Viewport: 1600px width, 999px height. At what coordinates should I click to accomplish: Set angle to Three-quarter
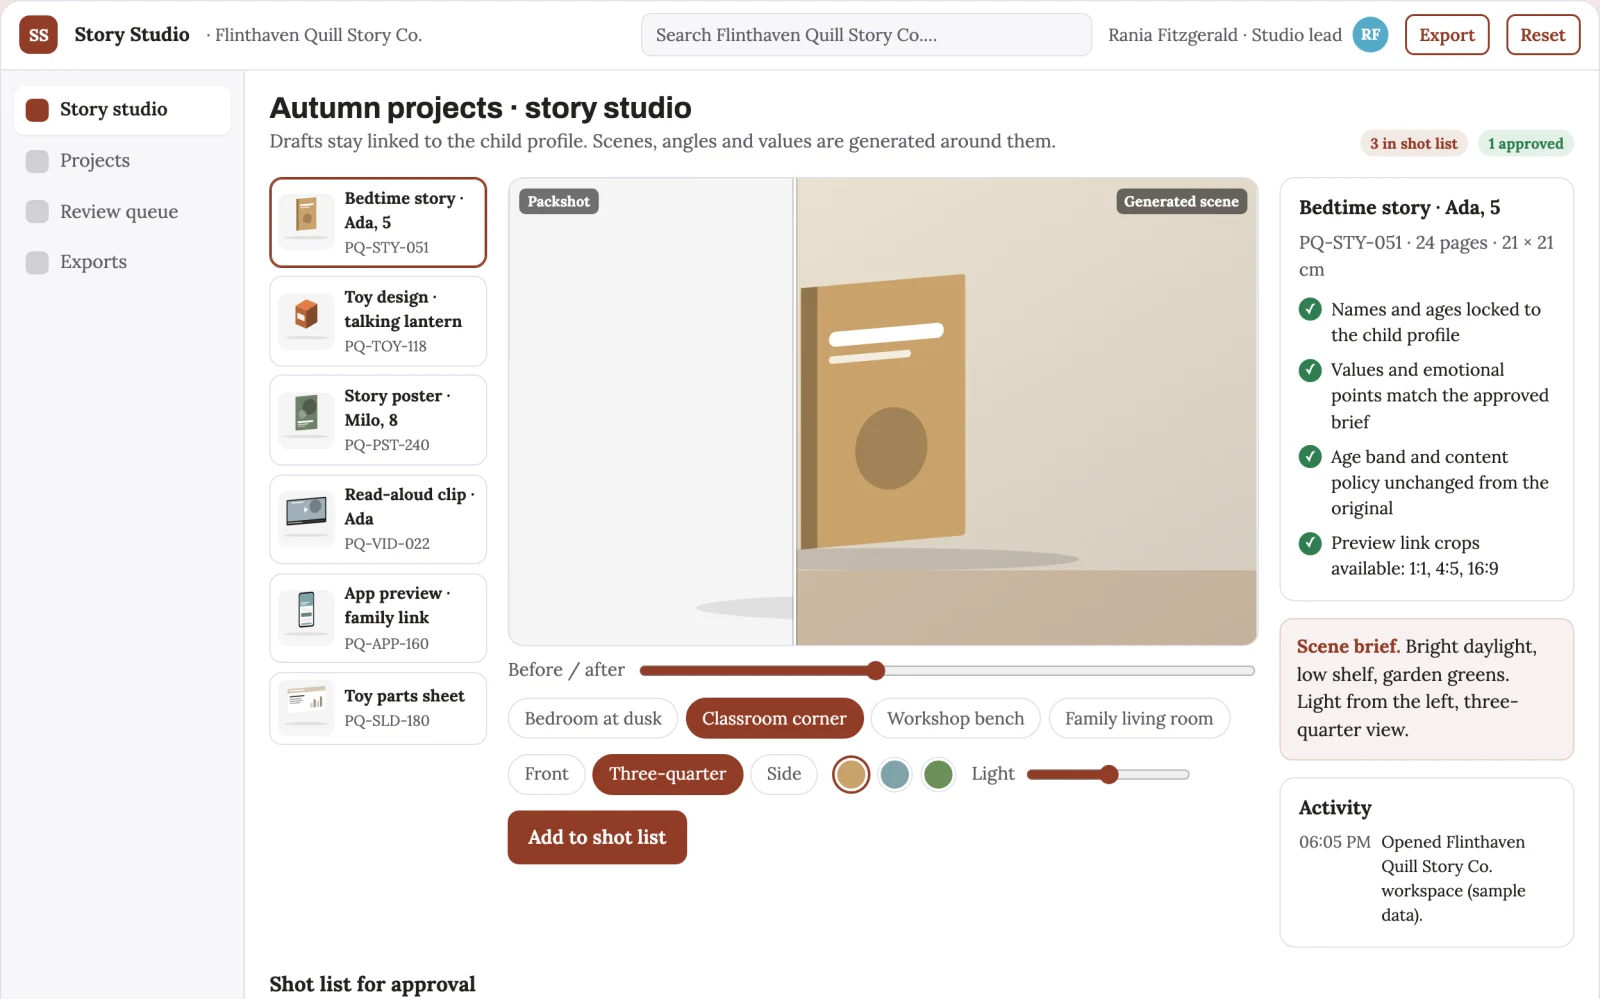[667, 774]
